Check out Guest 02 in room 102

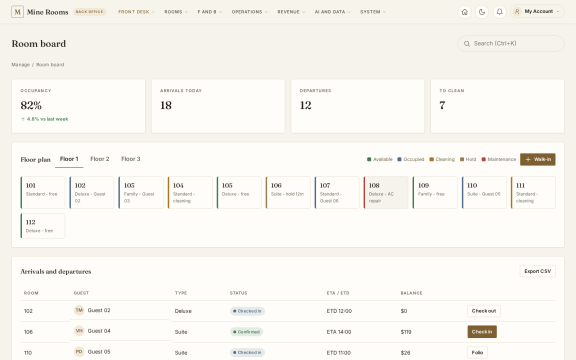(x=484, y=311)
